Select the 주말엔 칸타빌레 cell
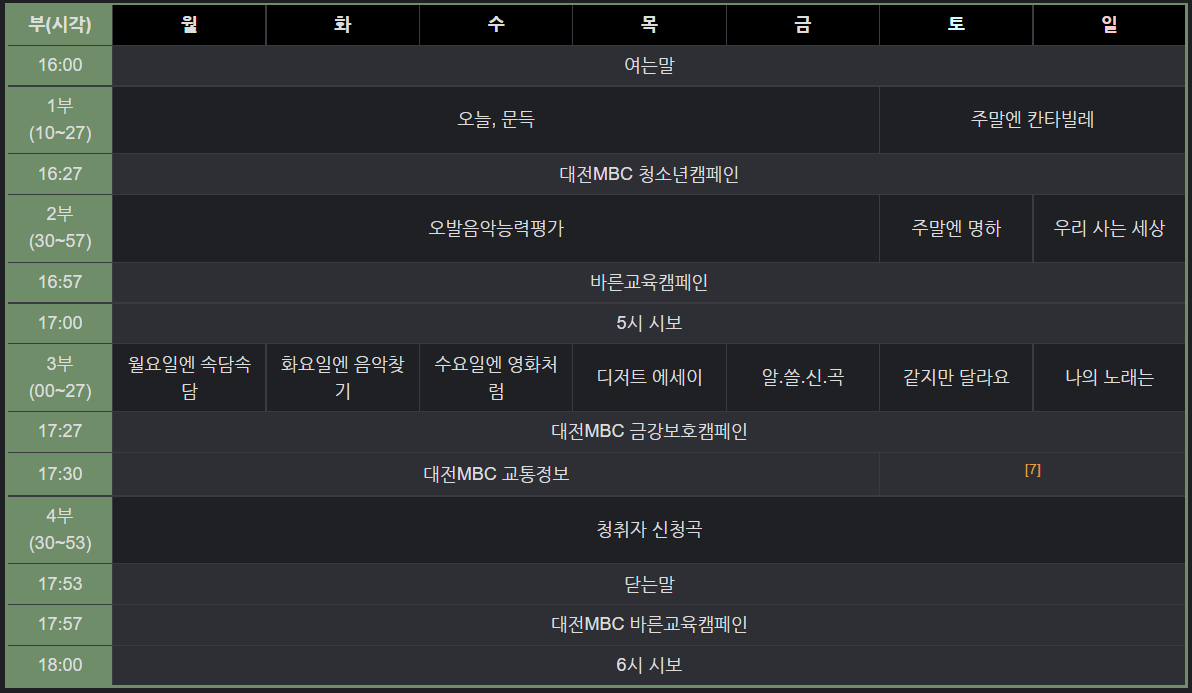Screen dimensions: 1192x693 coord(1032,119)
